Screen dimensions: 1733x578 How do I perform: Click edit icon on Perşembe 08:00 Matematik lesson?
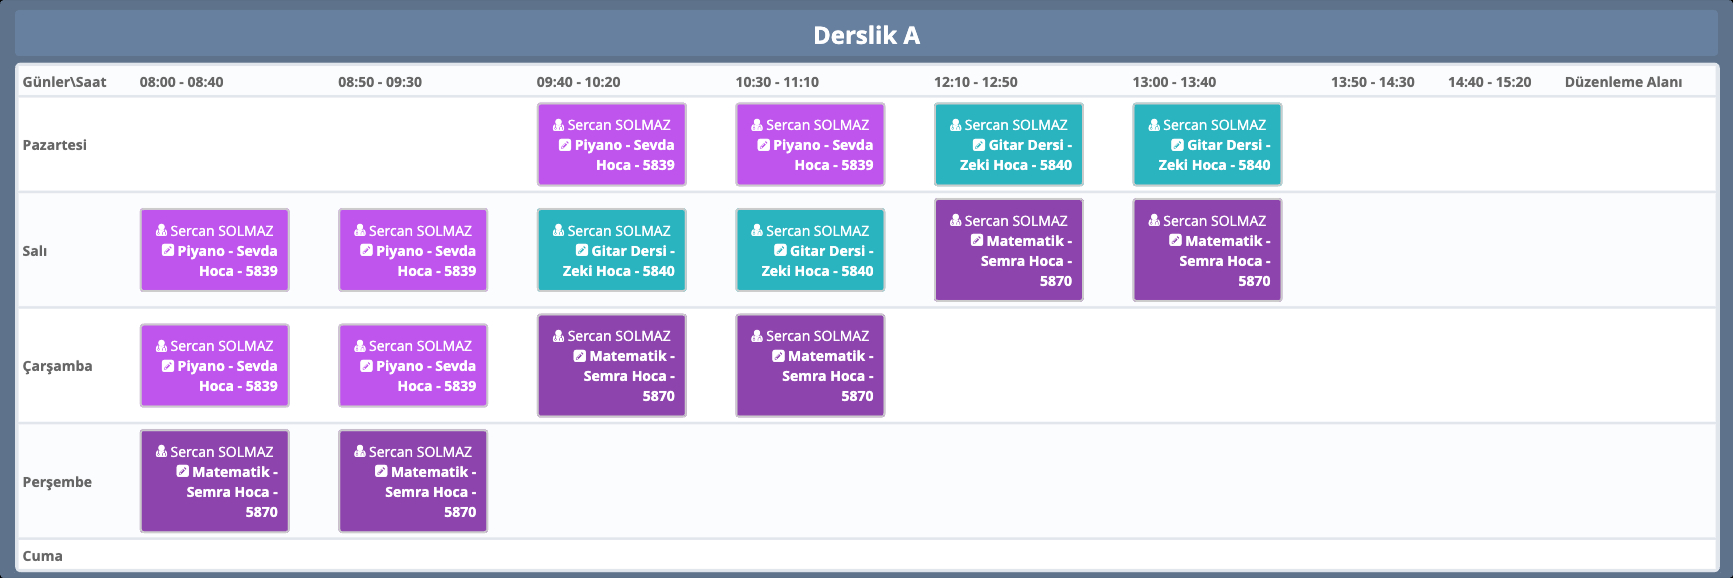182,472
